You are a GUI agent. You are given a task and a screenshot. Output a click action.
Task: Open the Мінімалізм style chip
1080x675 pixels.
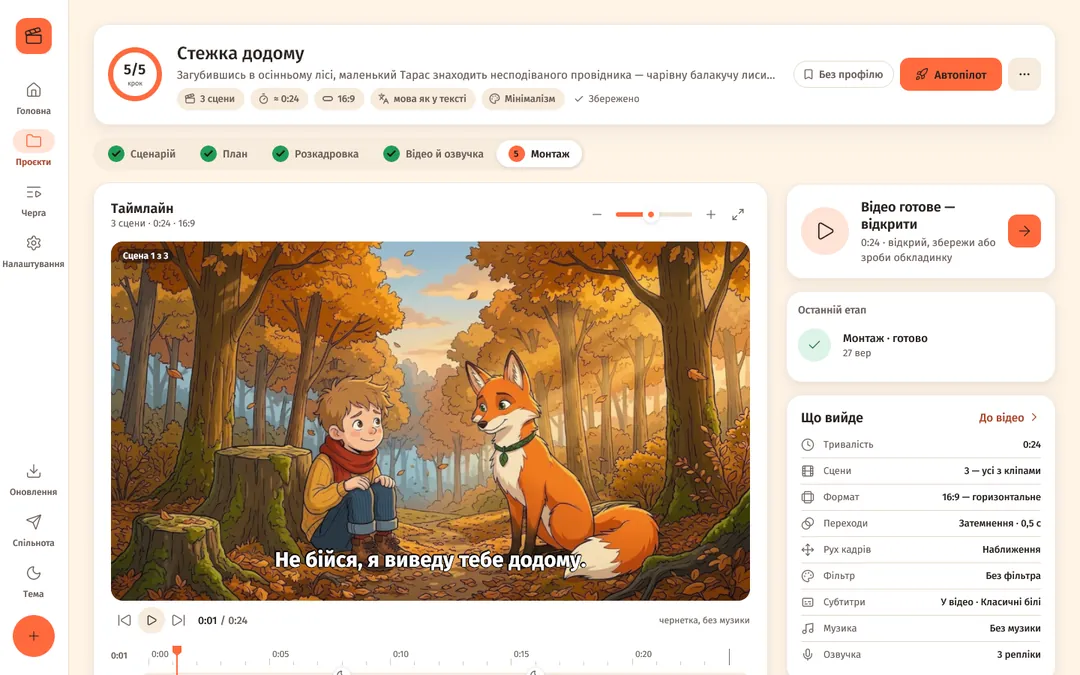(522, 98)
